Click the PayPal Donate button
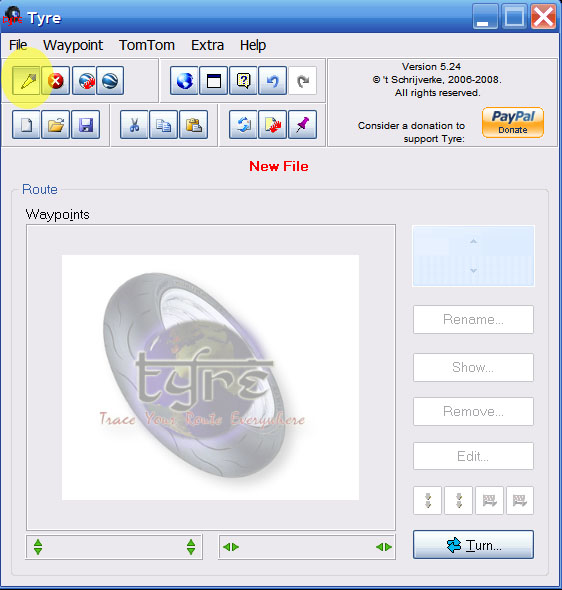The image size is (562, 590). pos(513,123)
